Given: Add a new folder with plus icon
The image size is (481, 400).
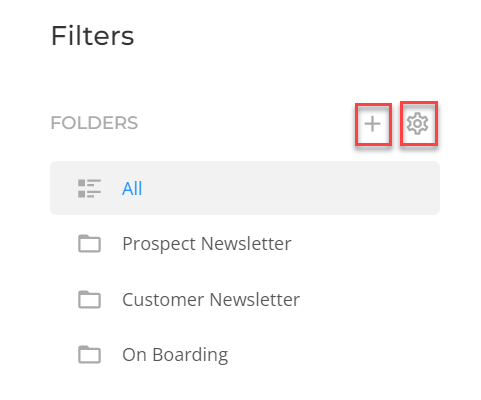Looking at the screenshot, I should [x=372, y=124].
